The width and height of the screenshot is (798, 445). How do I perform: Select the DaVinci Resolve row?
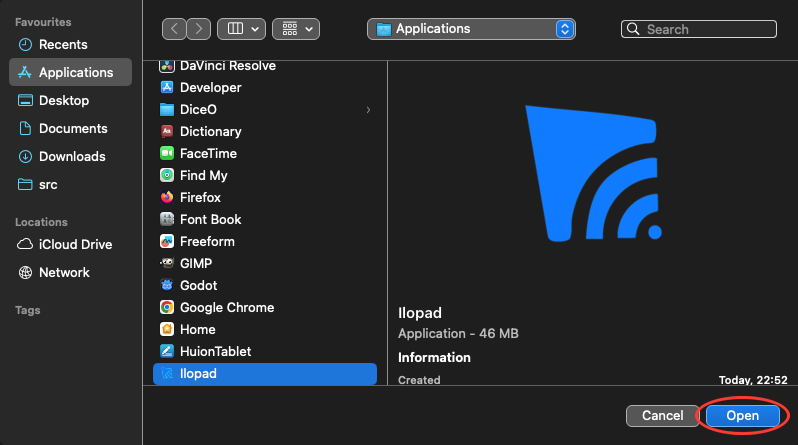point(265,67)
